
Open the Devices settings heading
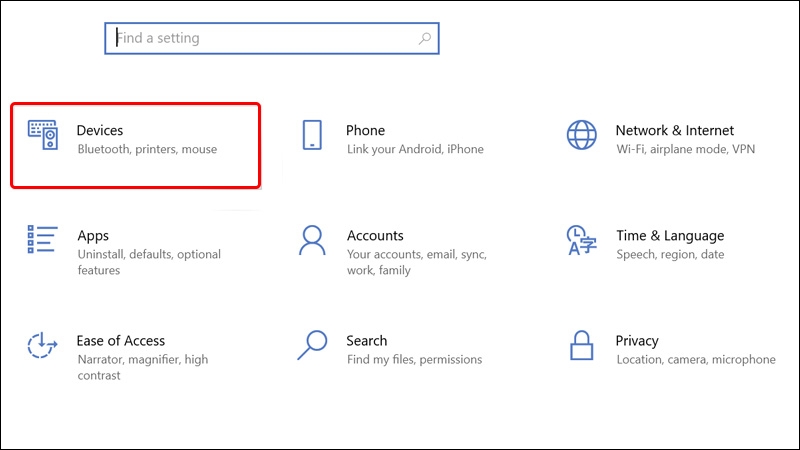(100, 131)
